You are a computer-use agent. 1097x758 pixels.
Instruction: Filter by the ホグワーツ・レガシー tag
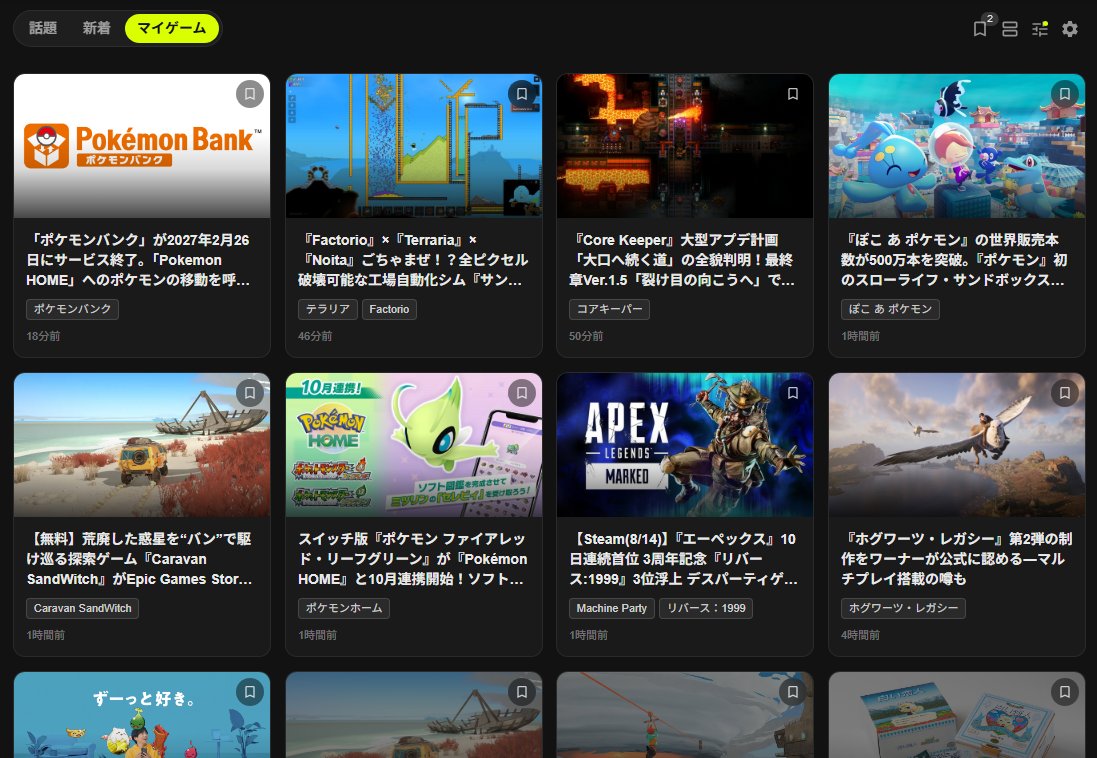tap(903, 608)
